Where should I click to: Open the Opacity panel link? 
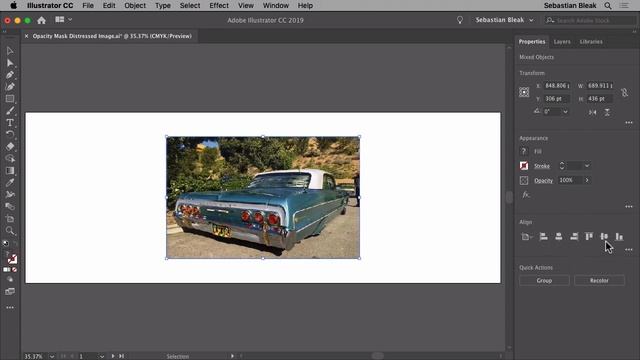[543, 180]
